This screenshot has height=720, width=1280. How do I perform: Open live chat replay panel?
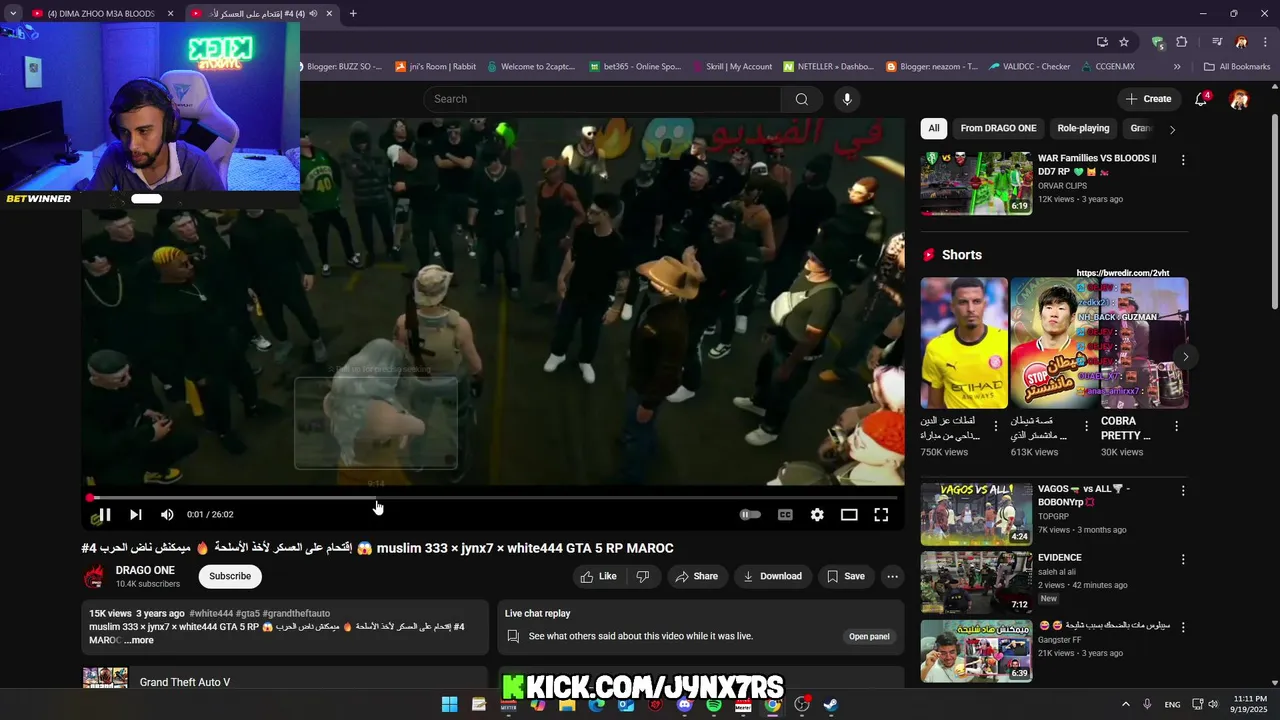(x=869, y=636)
